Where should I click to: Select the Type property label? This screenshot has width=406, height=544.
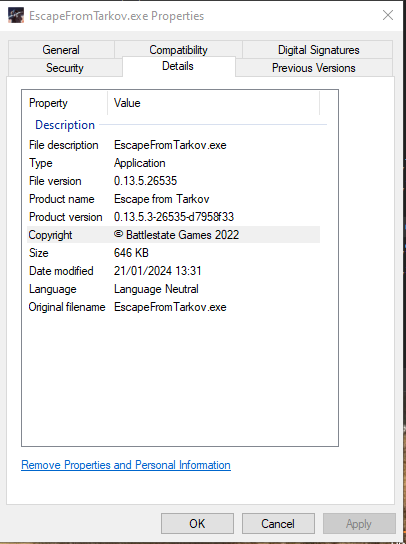pyautogui.click(x=41, y=163)
